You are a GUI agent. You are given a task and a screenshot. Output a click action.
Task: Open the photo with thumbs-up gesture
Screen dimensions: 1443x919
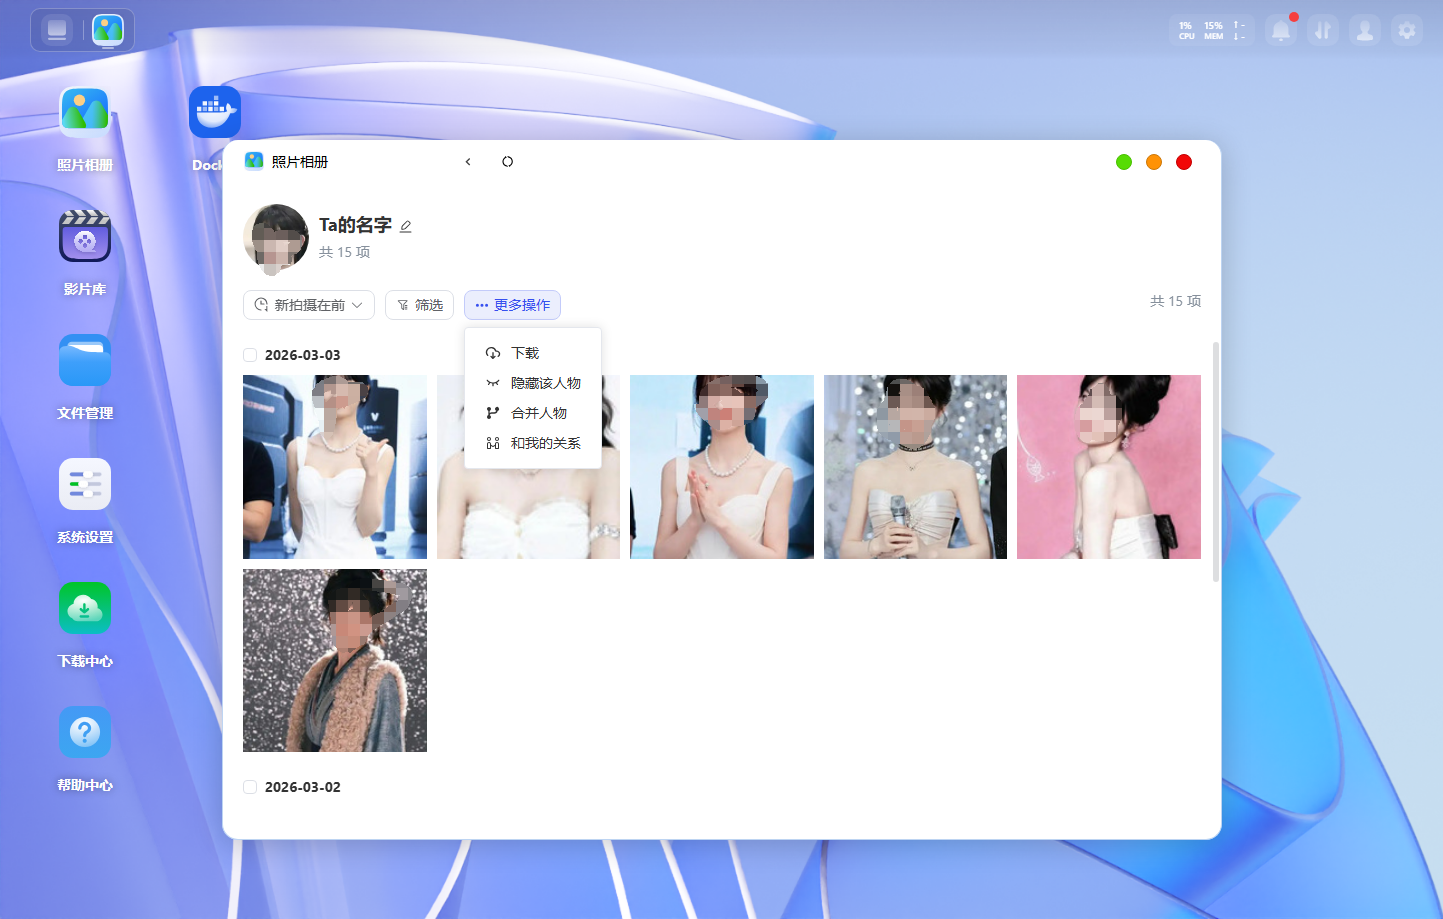[x=335, y=467]
